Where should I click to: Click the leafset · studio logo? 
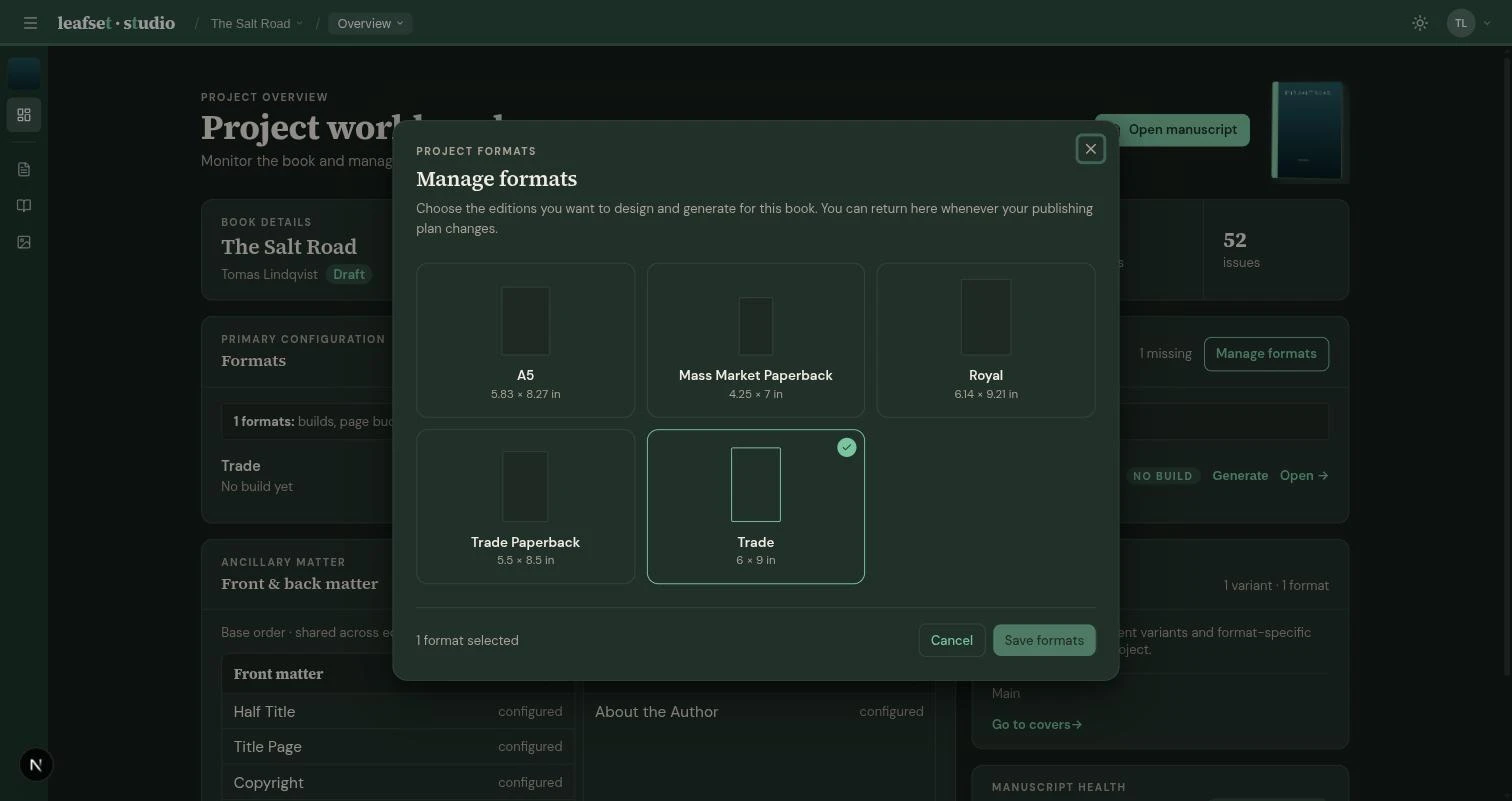point(116,23)
